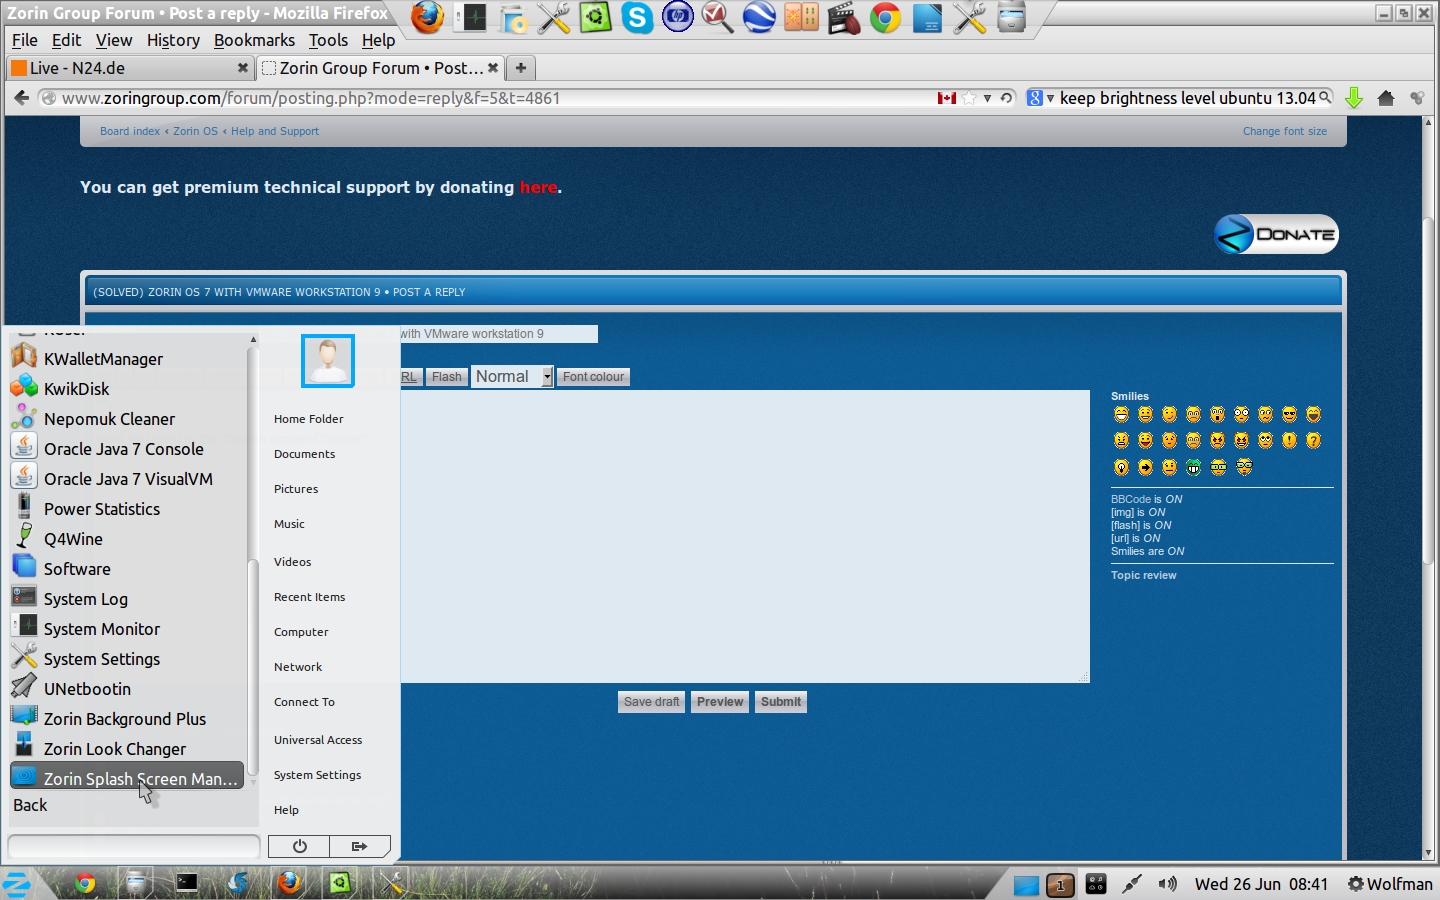The width and height of the screenshot is (1440, 900).
Task: Click the Skype icon in the top dock
Action: [x=636, y=18]
